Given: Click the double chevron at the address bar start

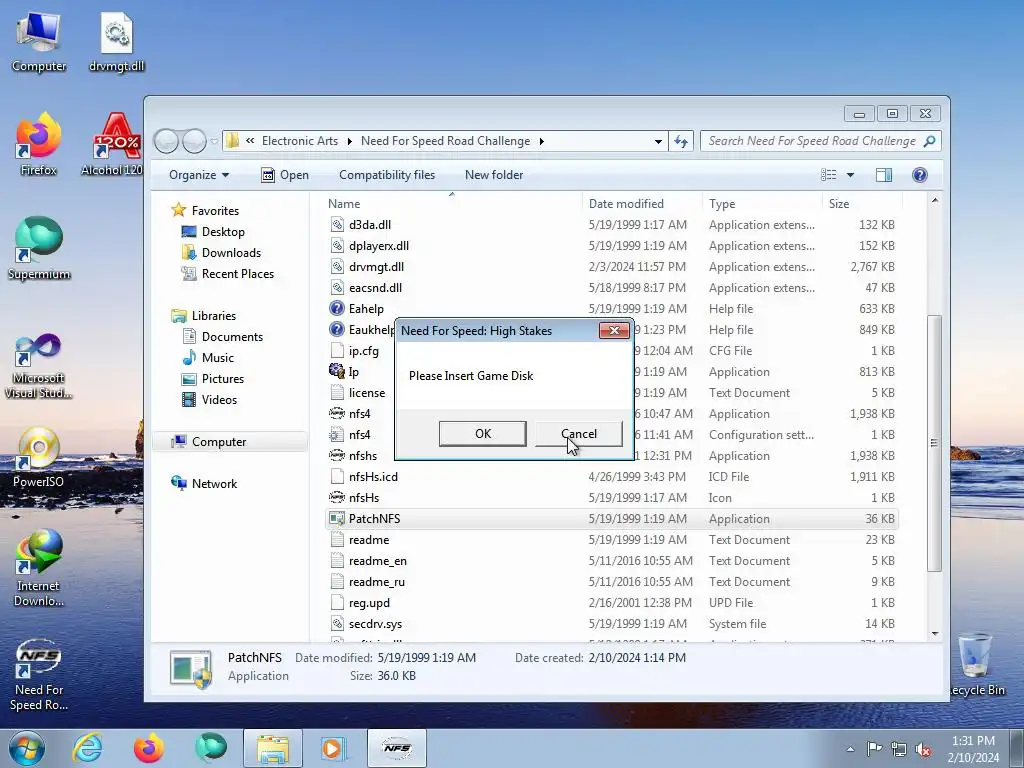Looking at the screenshot, I should 250,141.
